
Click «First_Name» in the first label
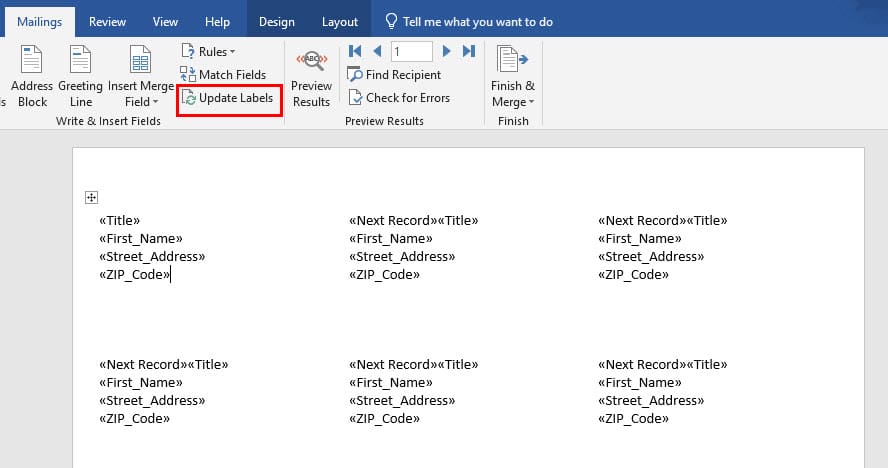tap(140, 239)
